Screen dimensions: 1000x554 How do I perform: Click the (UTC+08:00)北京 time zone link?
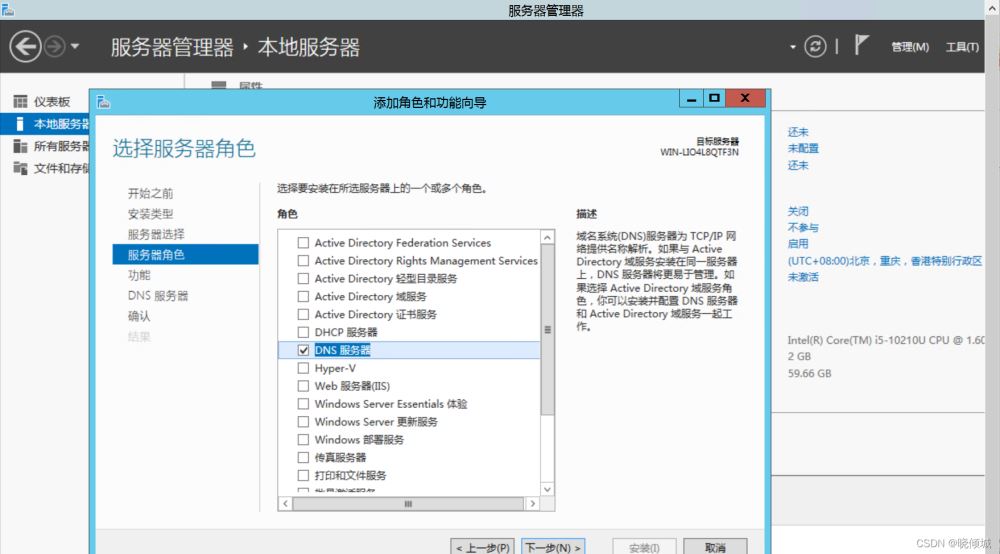tap(885, 261)
